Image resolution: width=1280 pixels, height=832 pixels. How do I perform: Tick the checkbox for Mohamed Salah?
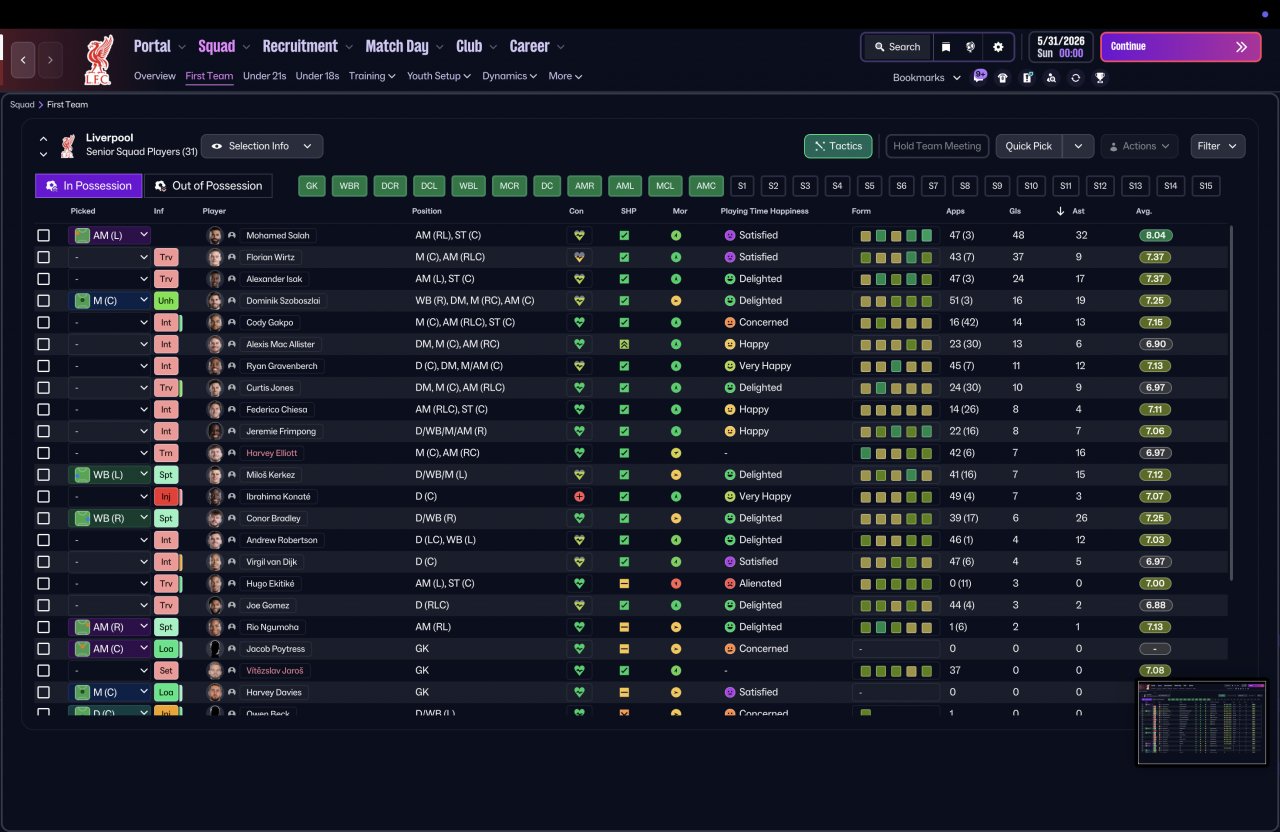[43, 236]
